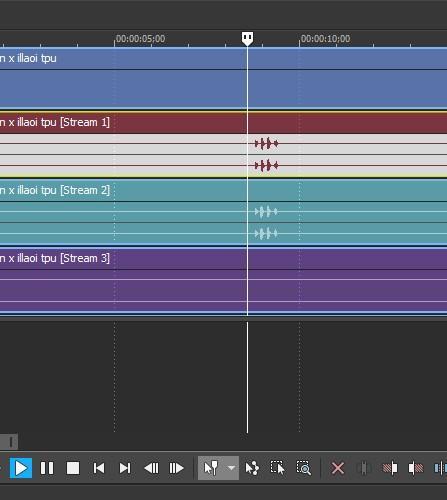Step forward one frame
This screenshot has width=447, height=500.
177,468
